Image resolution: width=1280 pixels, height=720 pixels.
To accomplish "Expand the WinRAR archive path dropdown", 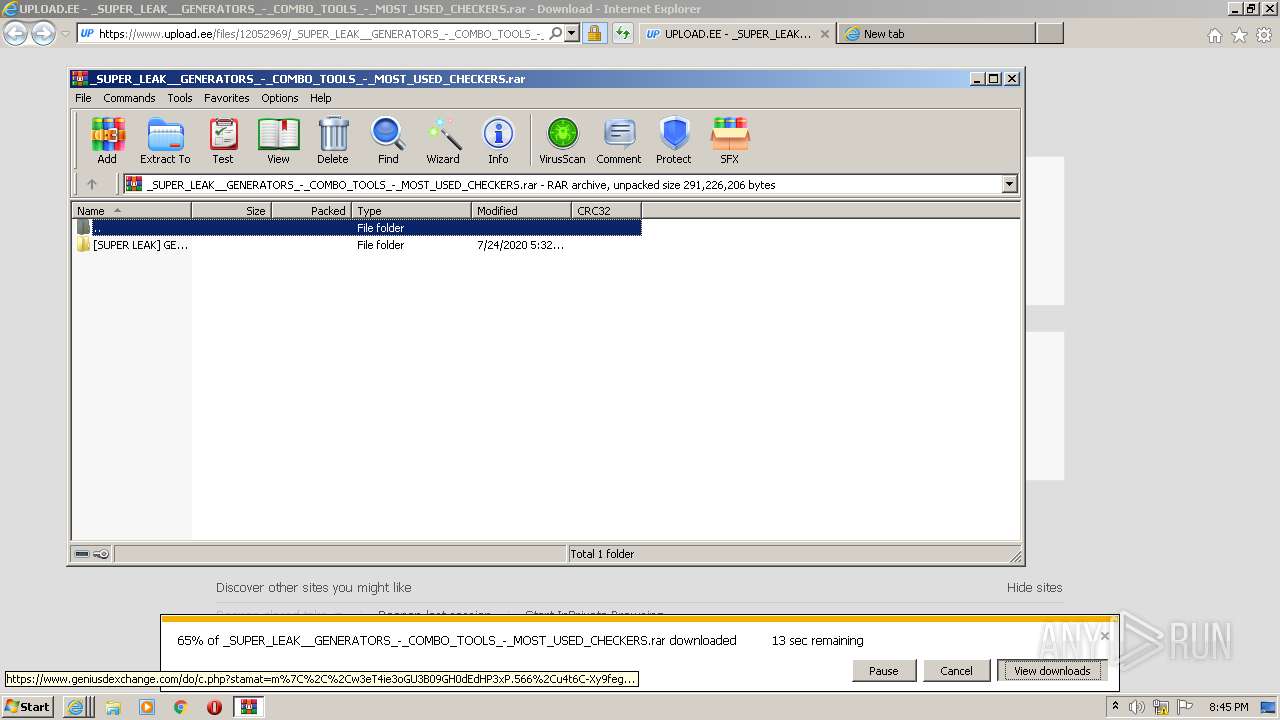I will [x=1009, y=184].
